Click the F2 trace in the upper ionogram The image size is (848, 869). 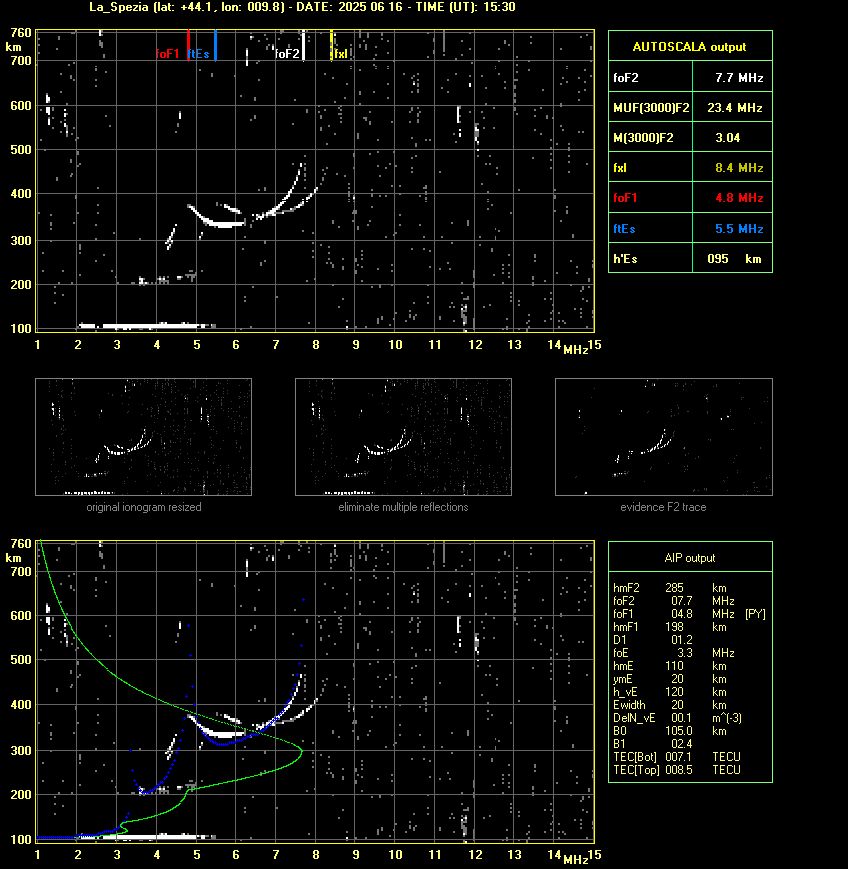[x=277, y=205]
